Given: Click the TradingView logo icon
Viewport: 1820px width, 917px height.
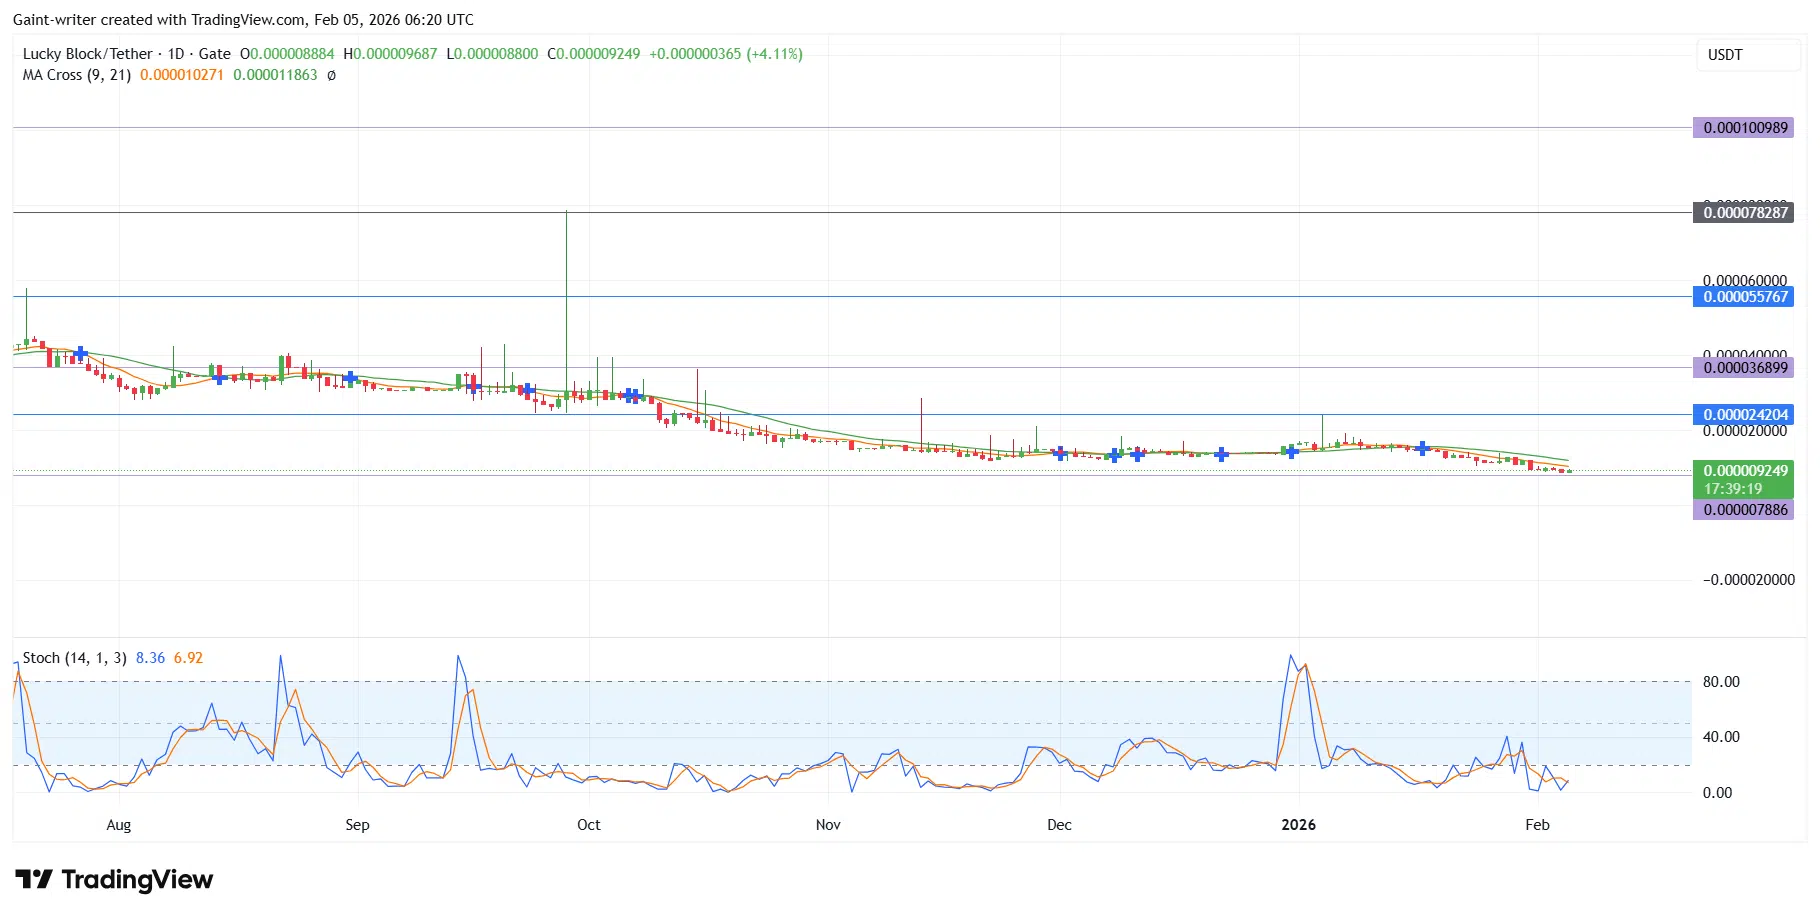Looking at the screenshot, I should [34, 879].
